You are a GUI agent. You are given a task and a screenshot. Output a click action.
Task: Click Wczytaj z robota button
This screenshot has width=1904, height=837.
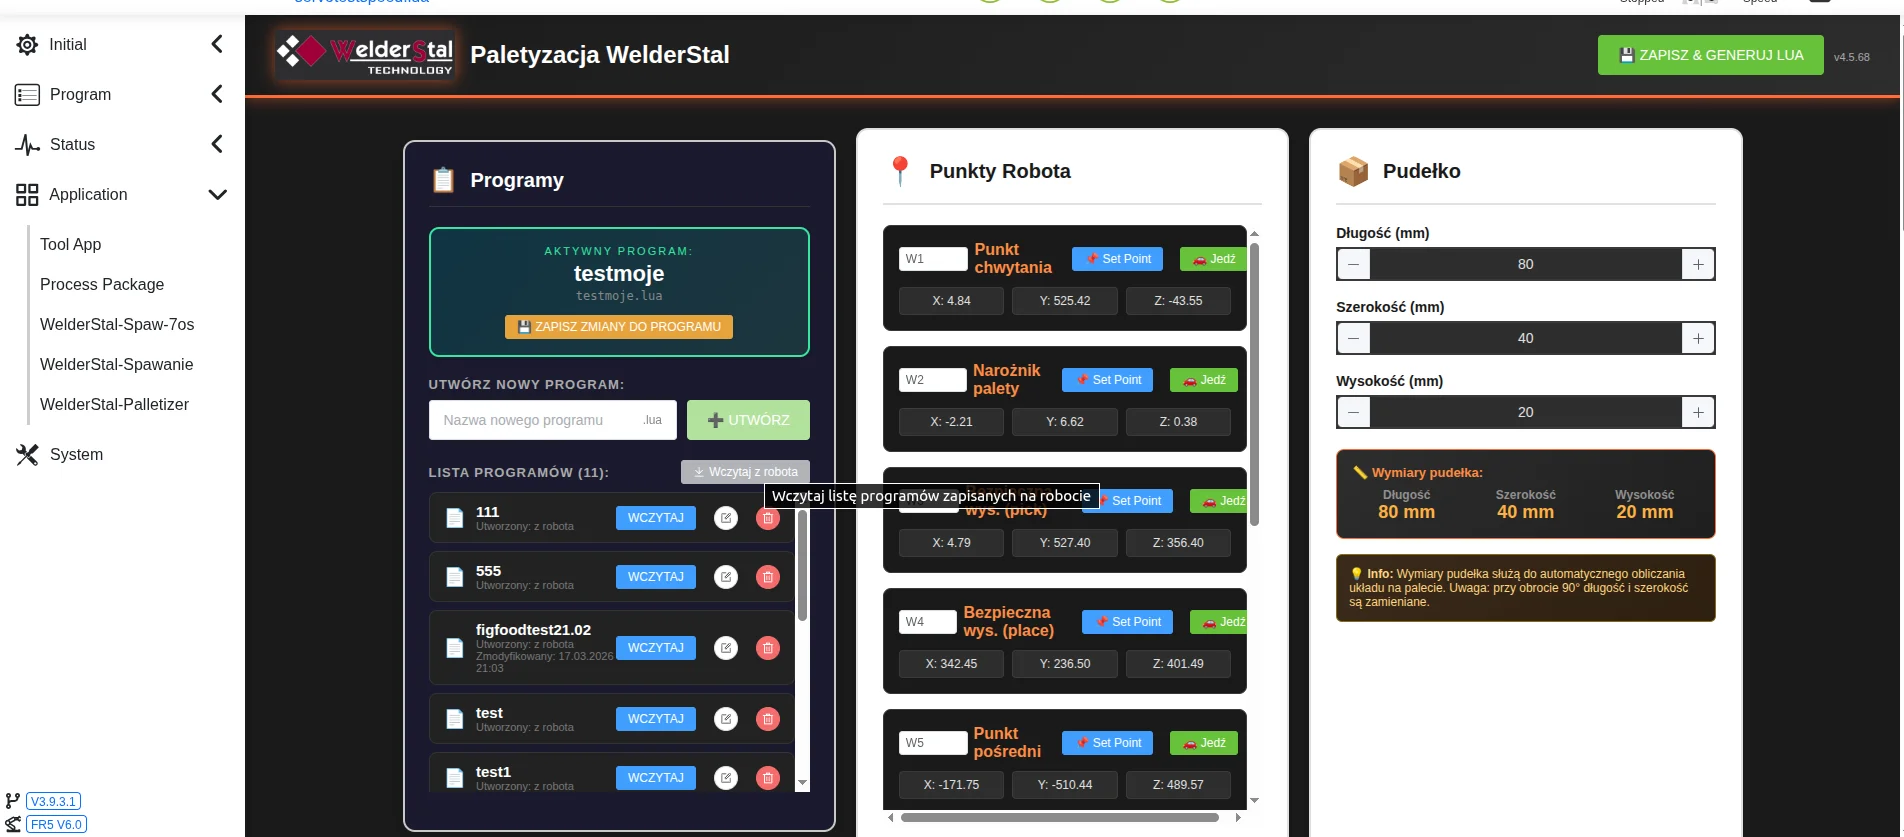[745, 472]
